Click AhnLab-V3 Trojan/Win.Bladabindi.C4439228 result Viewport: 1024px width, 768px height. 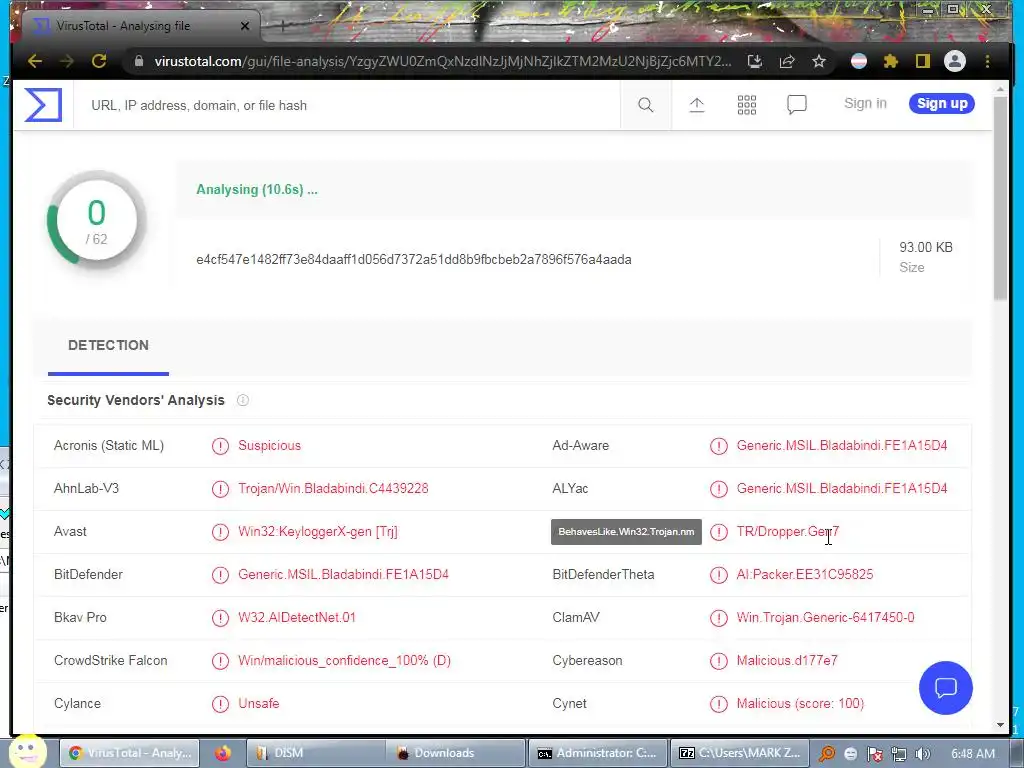point(333,488)
